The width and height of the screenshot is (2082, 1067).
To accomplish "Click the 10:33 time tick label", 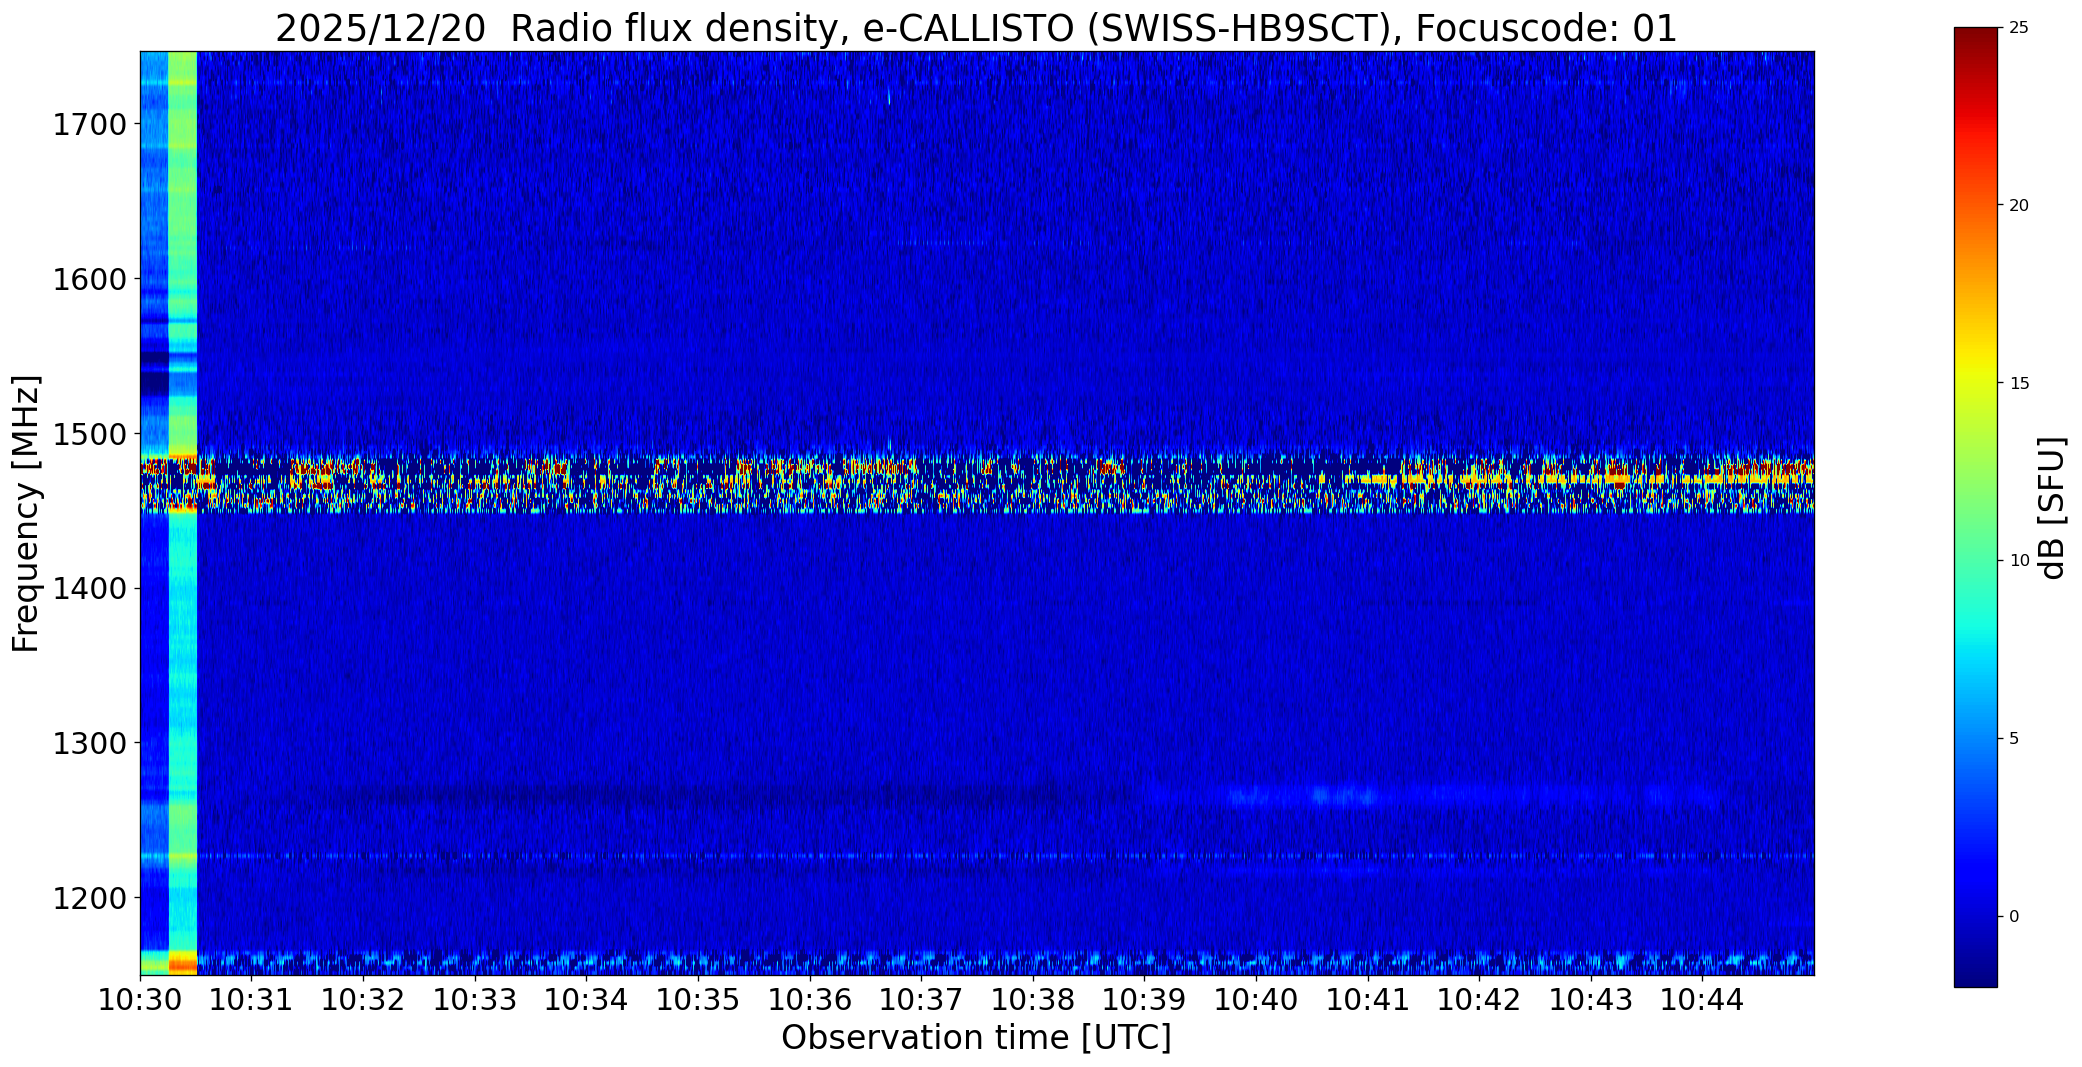I will pyautogui.click(x=475, y=999).
